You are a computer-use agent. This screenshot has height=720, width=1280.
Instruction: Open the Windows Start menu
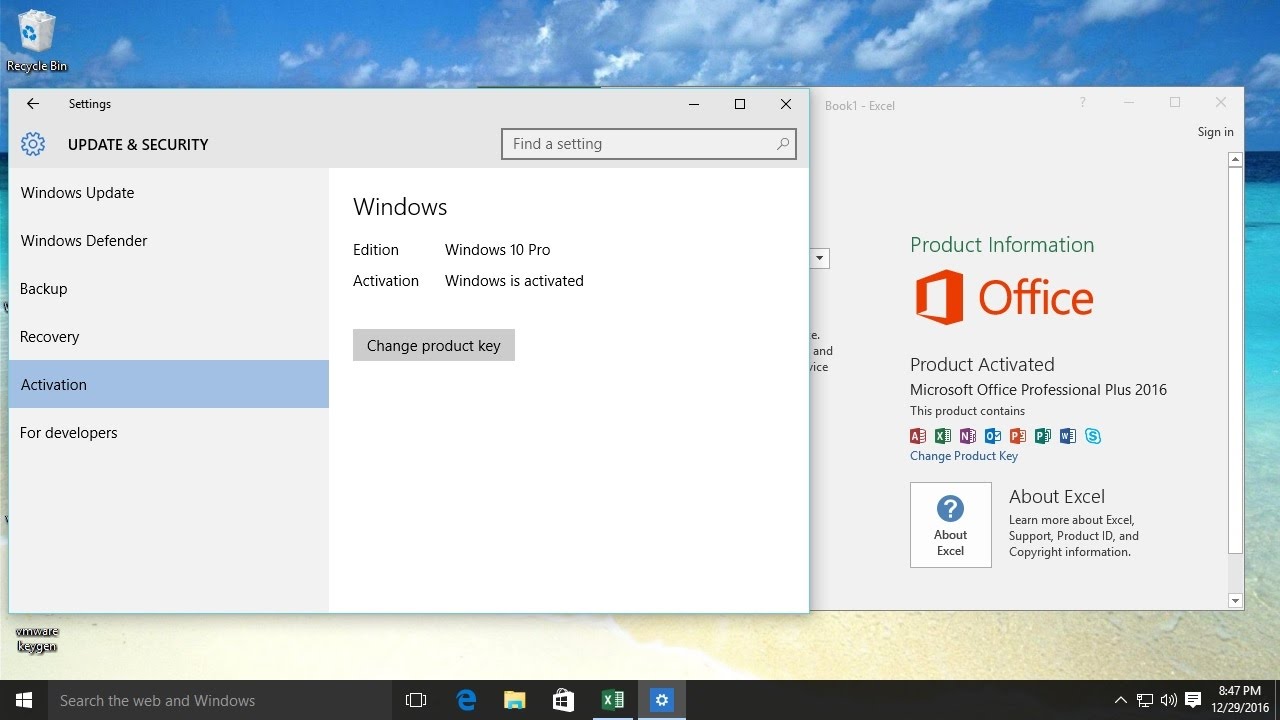[23, 700]
